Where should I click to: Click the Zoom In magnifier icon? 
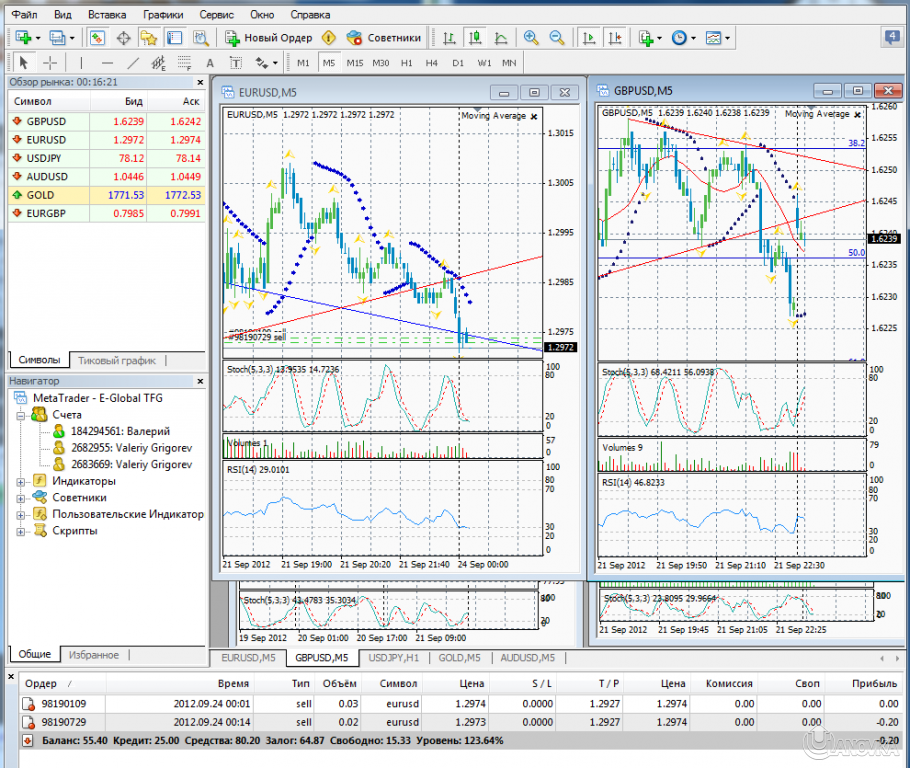click(531, 37)
